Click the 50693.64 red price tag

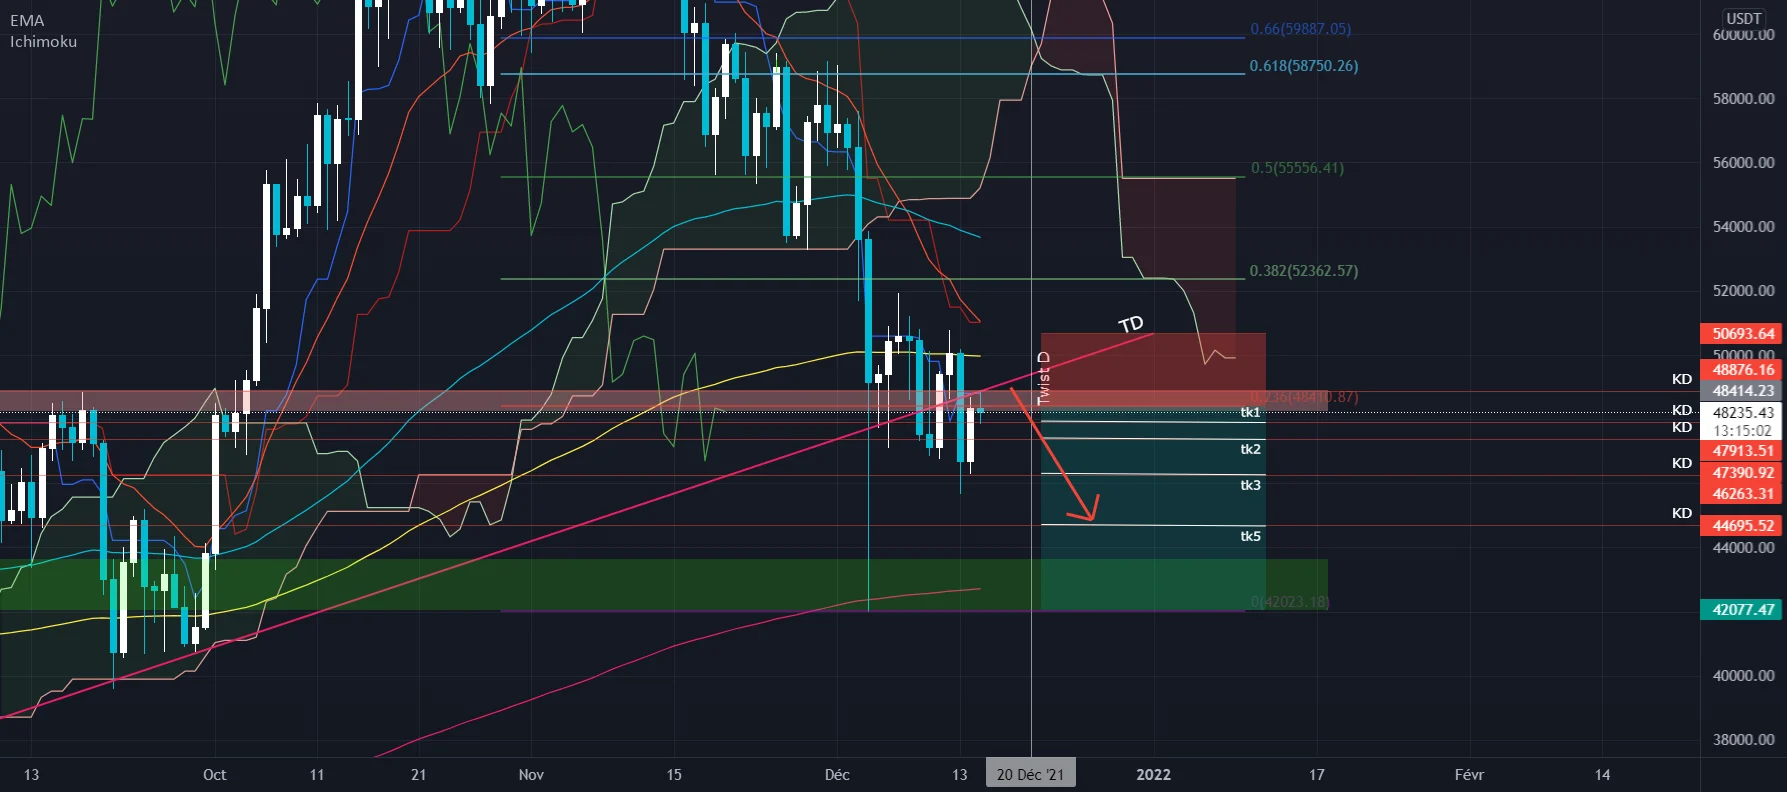pyautogui.click(x=1741, y=334)
